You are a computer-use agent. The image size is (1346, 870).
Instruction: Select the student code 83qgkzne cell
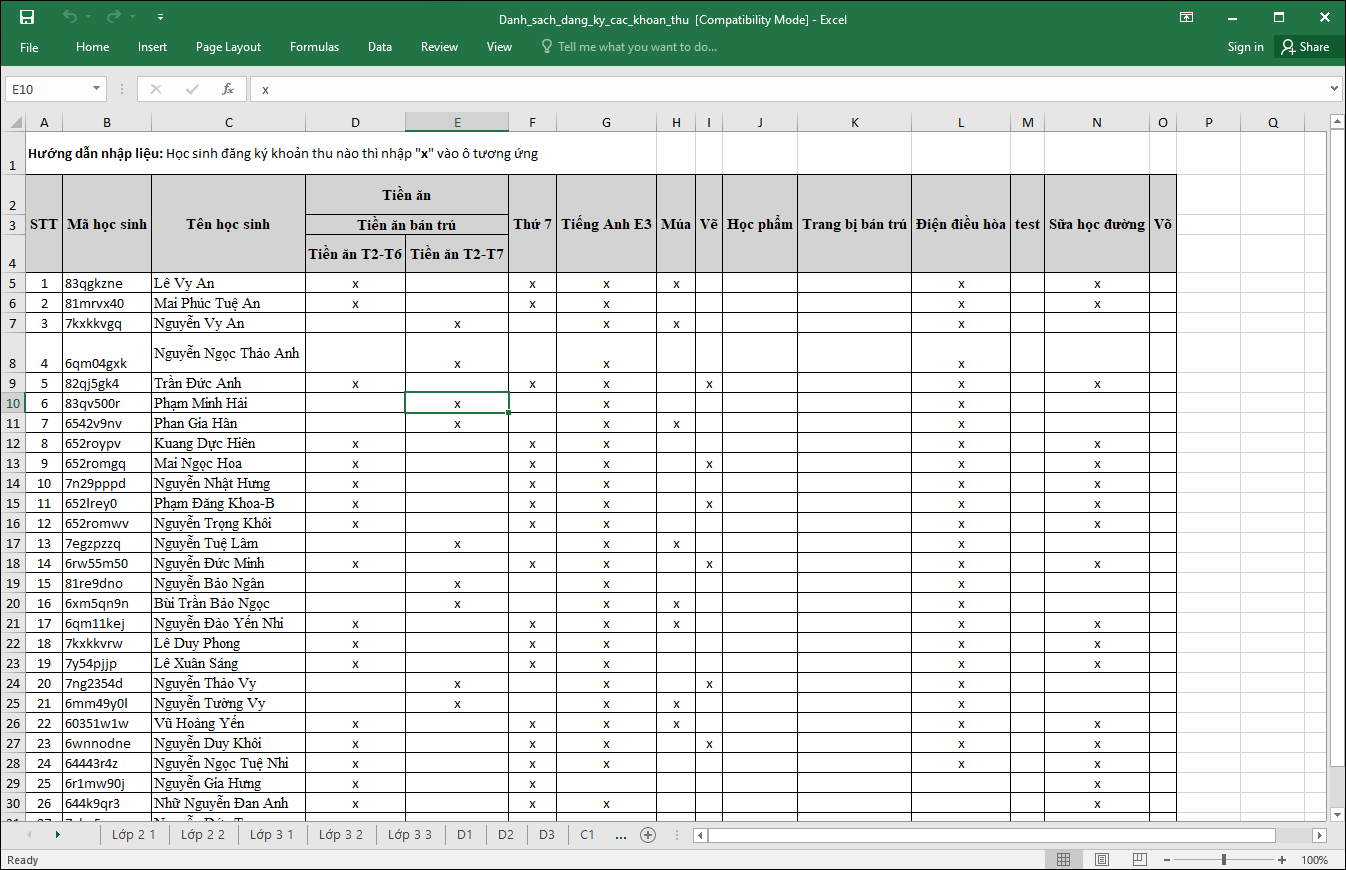tap(107, 283)
